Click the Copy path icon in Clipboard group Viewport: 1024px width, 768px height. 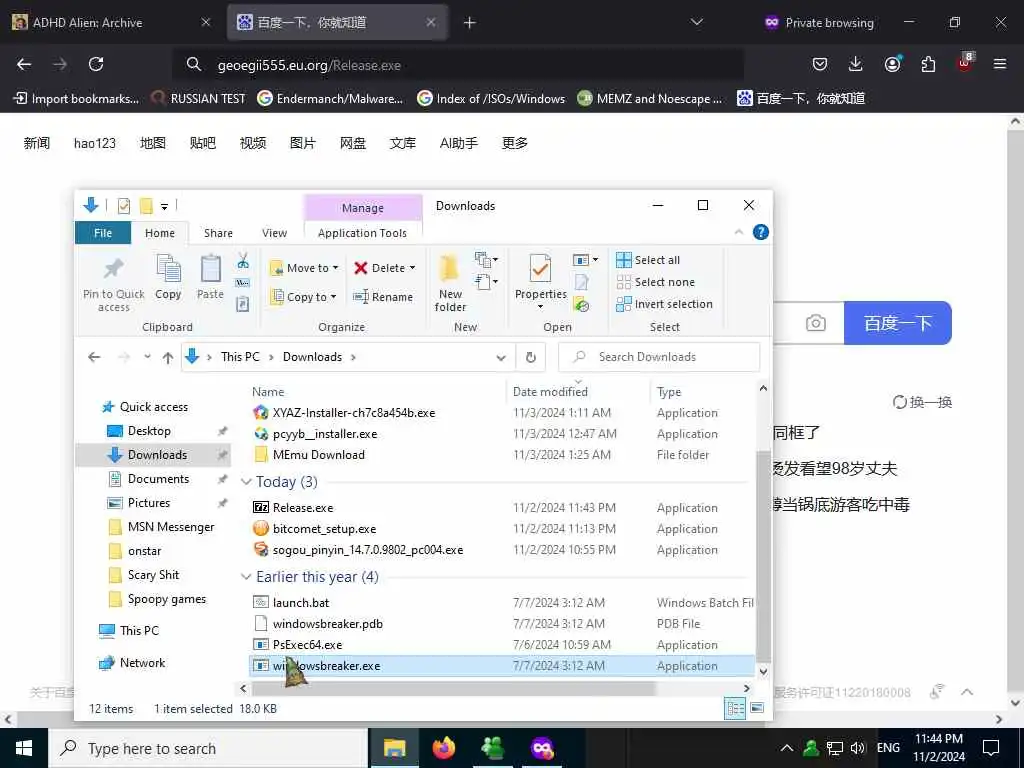click(243, 283)
